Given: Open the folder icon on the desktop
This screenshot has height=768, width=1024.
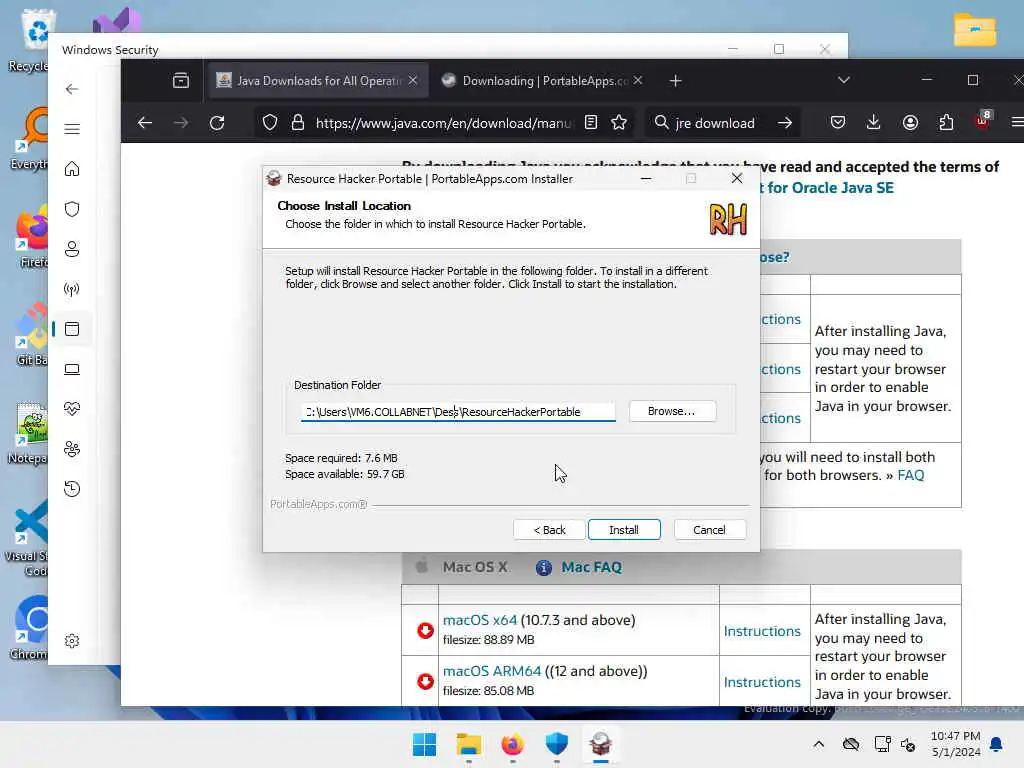Looking at the screenshot, I should tap(974, 29).
